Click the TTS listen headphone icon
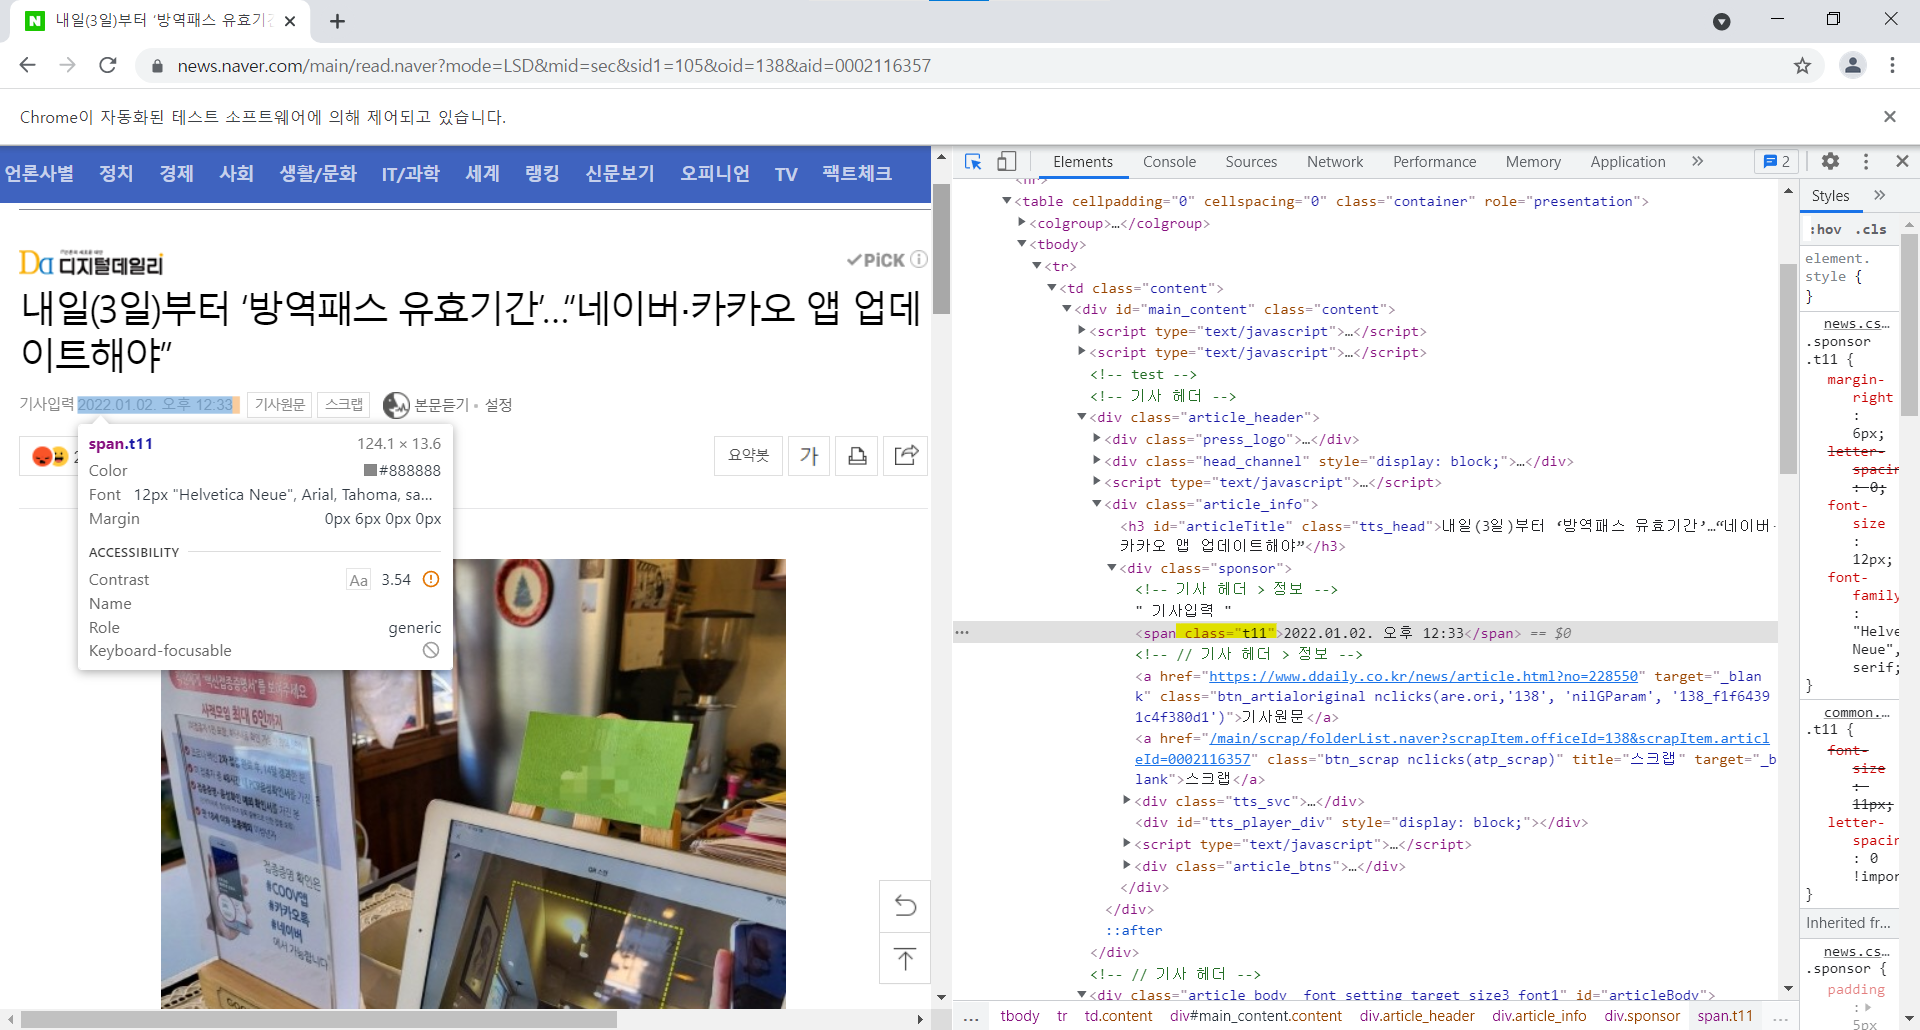Screen dimensions: 1920x1030 pyautogui.click(x=396, y=405)
